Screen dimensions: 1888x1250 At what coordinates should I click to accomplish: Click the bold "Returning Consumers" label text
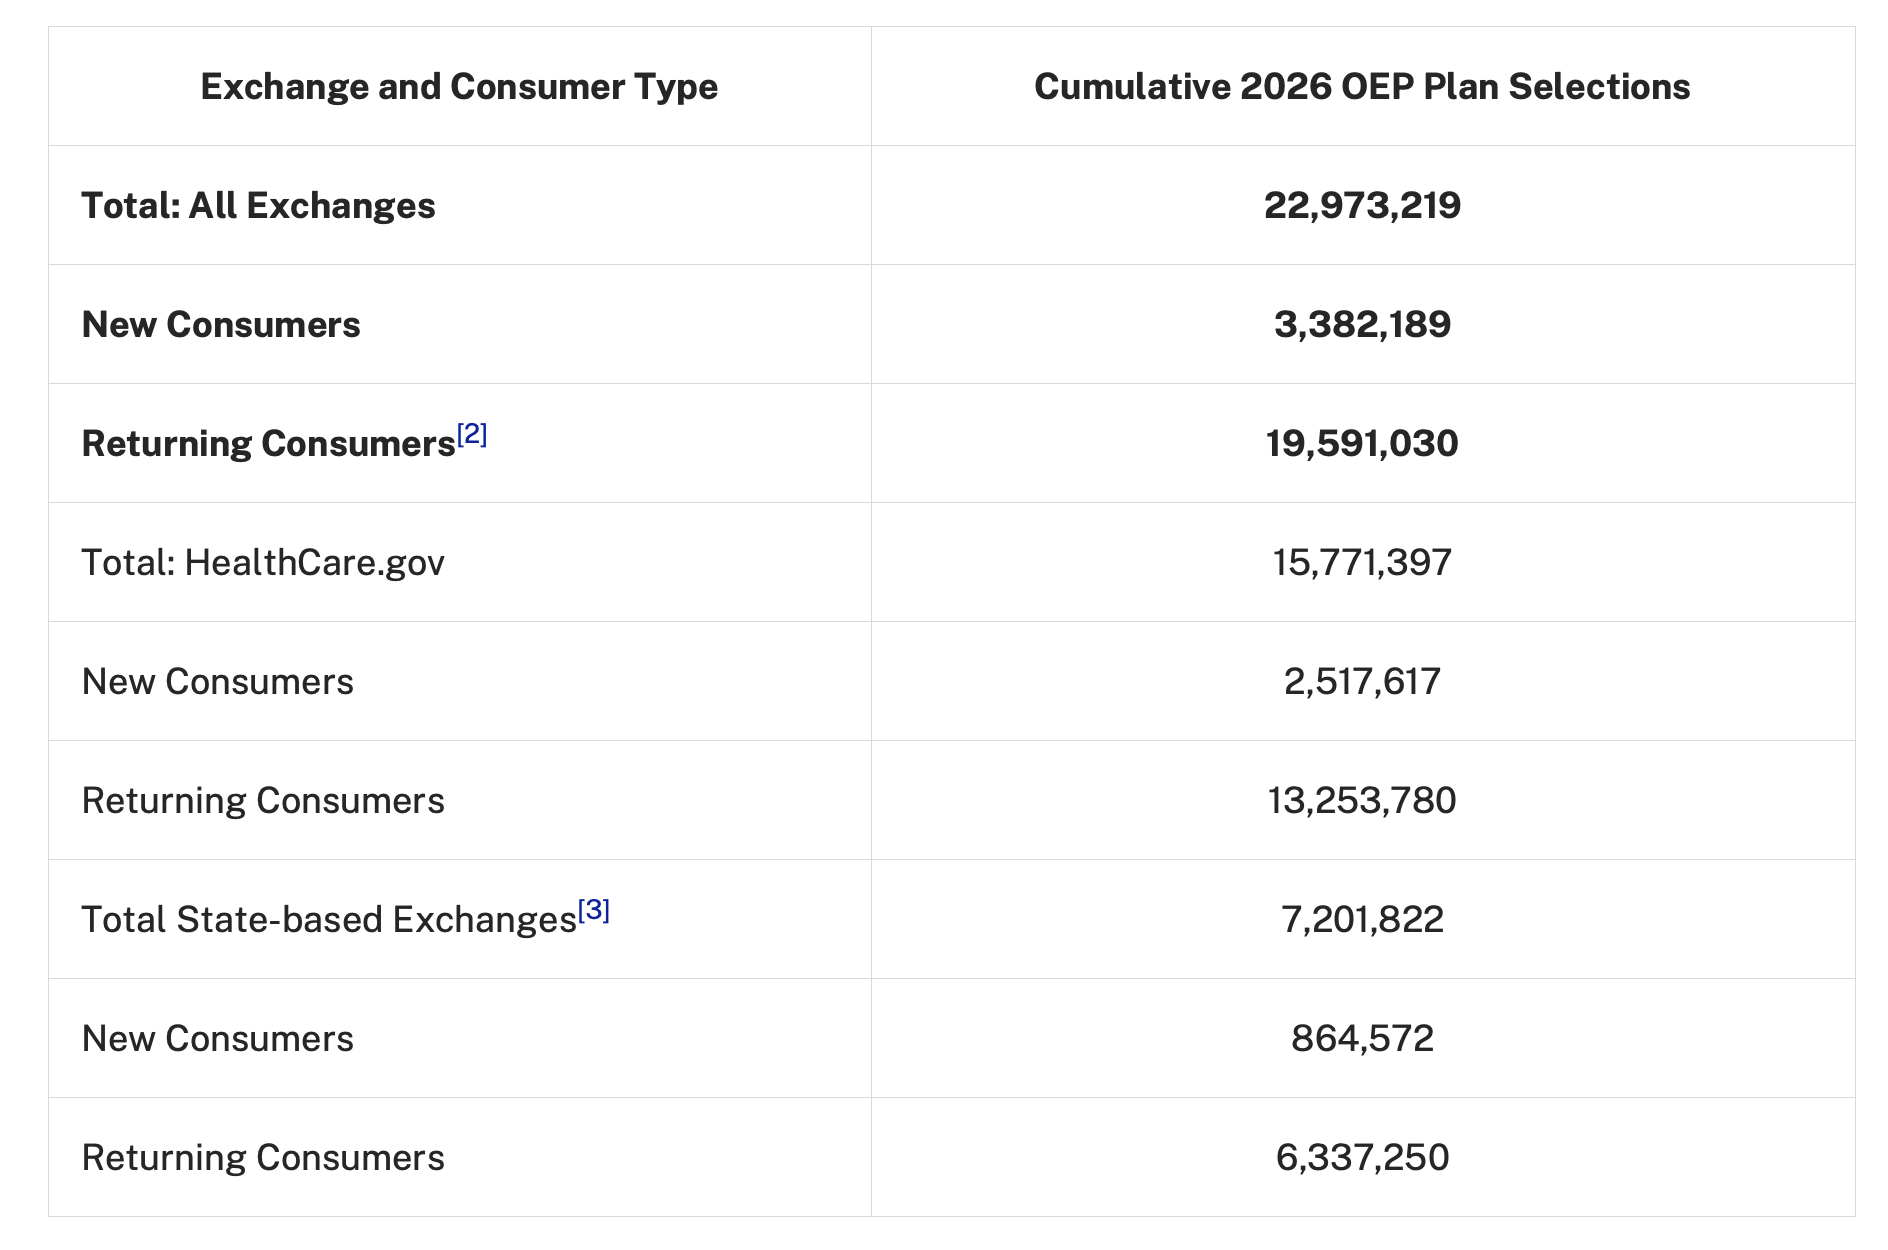point(268,444)
